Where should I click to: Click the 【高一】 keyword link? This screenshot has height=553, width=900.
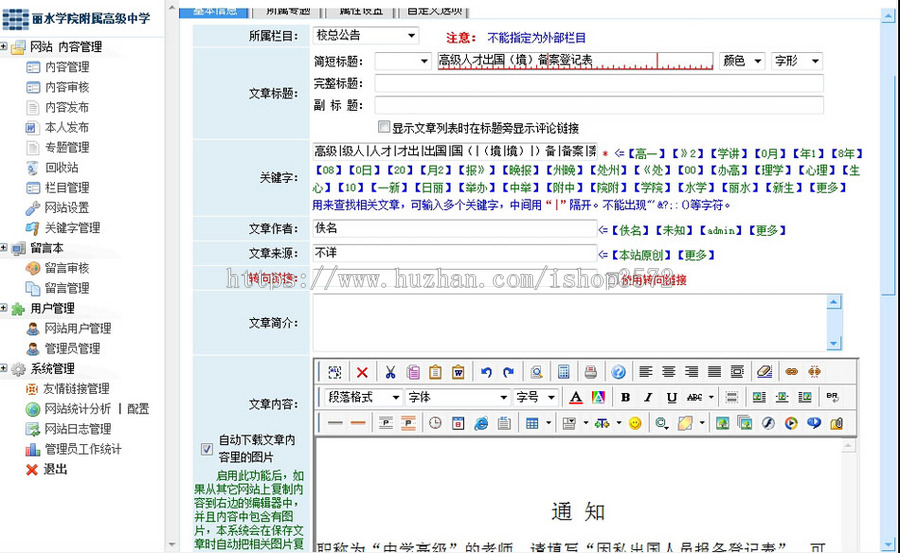(646, 153)
